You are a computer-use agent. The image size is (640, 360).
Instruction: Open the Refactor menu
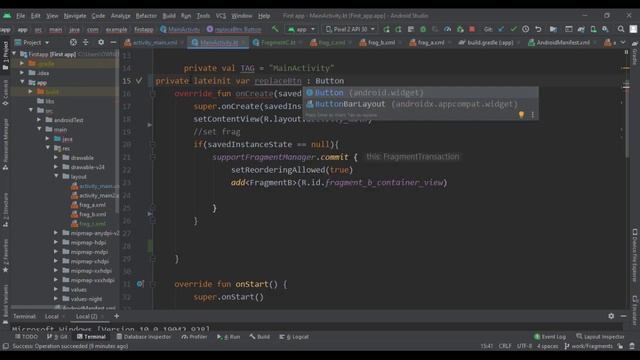click(x=146, y=16)
